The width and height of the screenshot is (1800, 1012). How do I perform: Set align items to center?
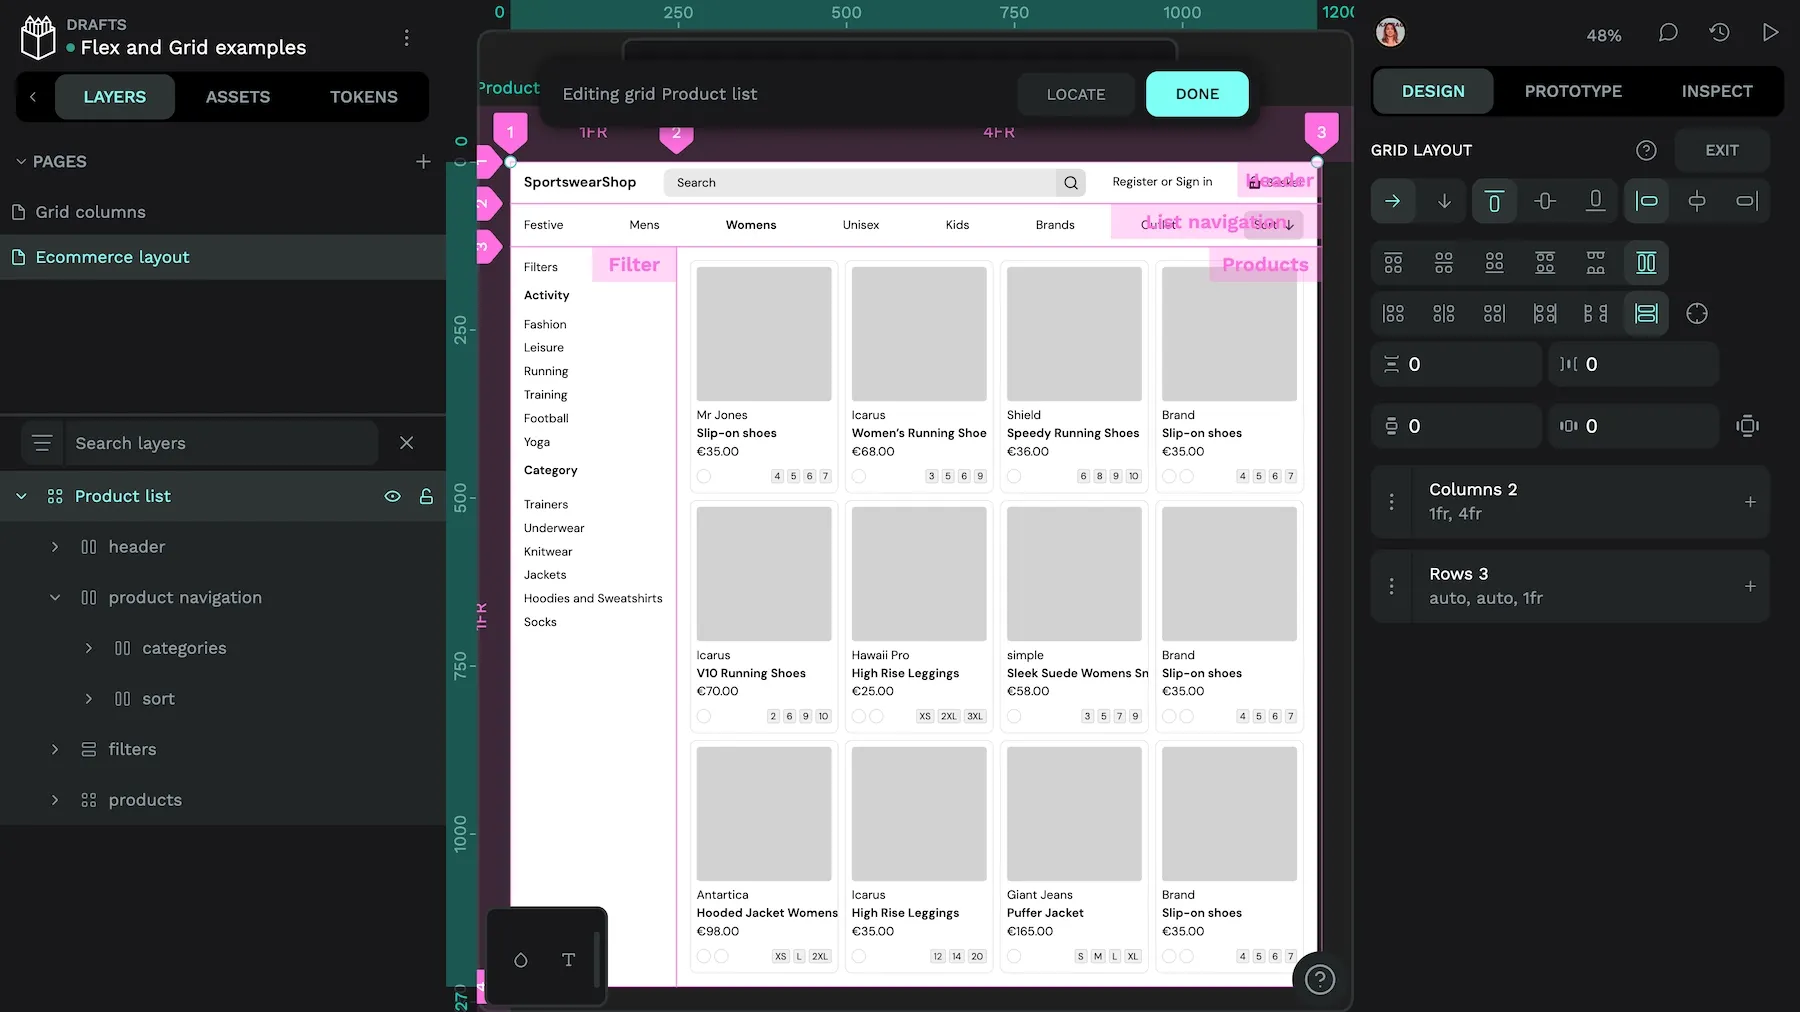click(x=1545, y=200)
